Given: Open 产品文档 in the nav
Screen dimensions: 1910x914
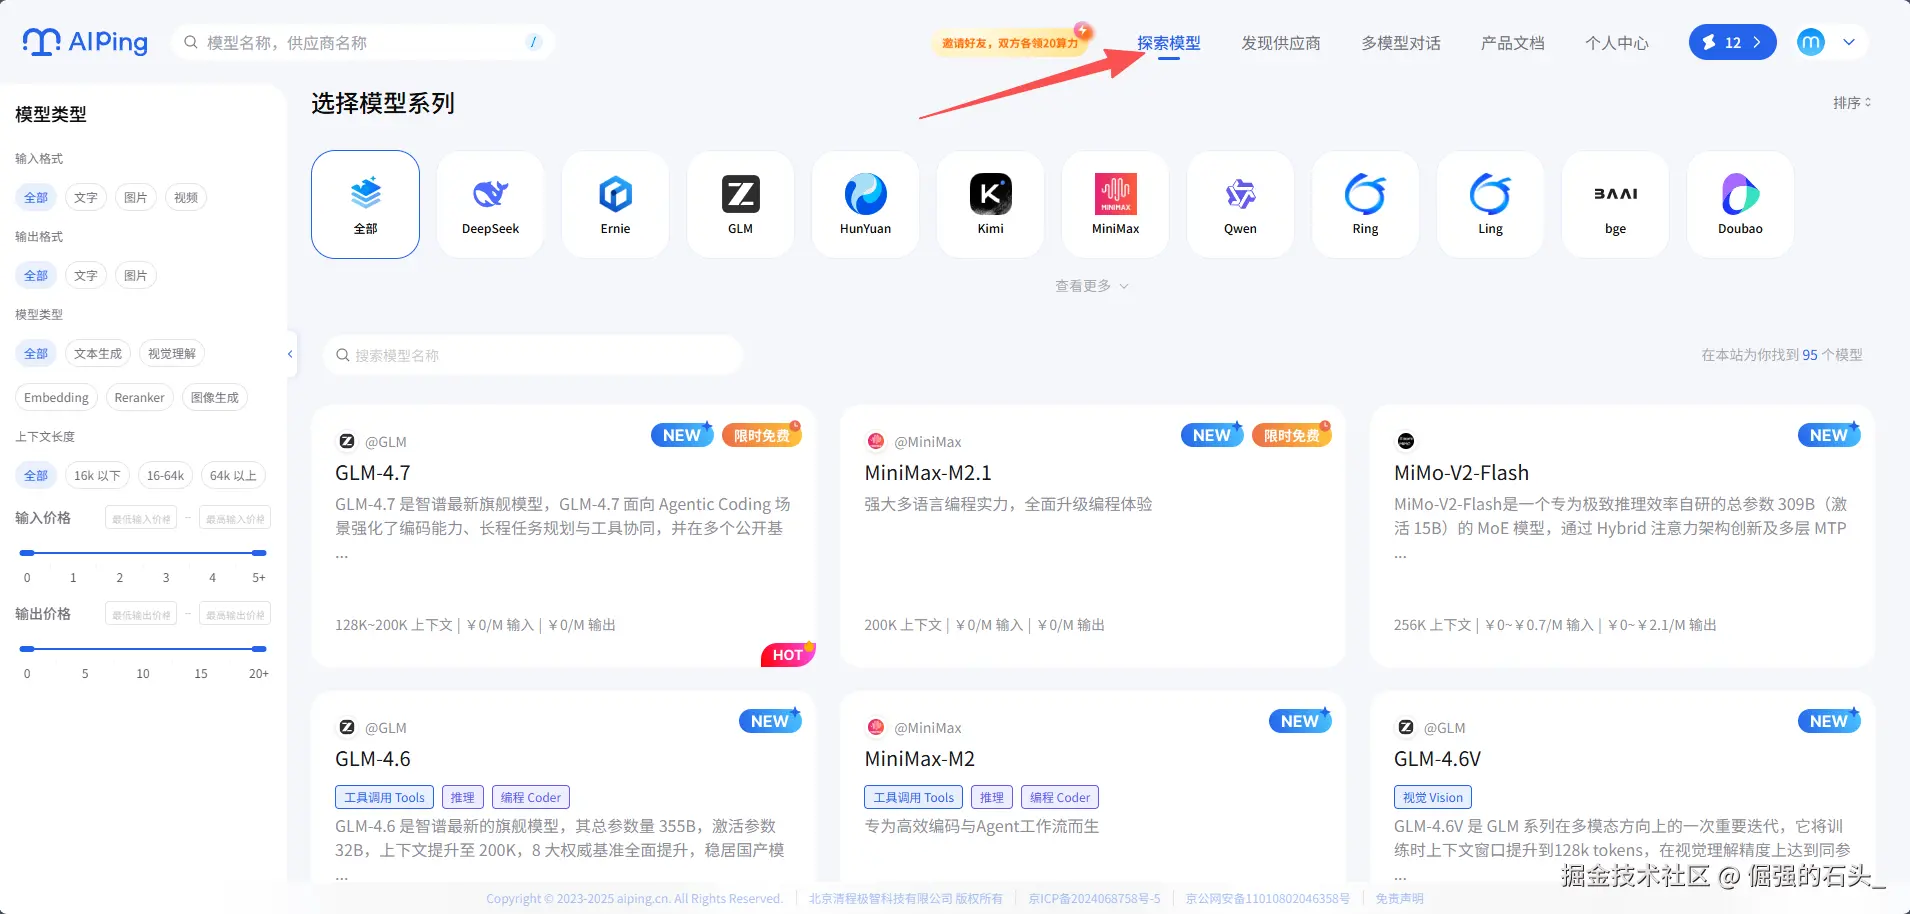Looking at the screenshot, I should click(x=1513, y=43).
